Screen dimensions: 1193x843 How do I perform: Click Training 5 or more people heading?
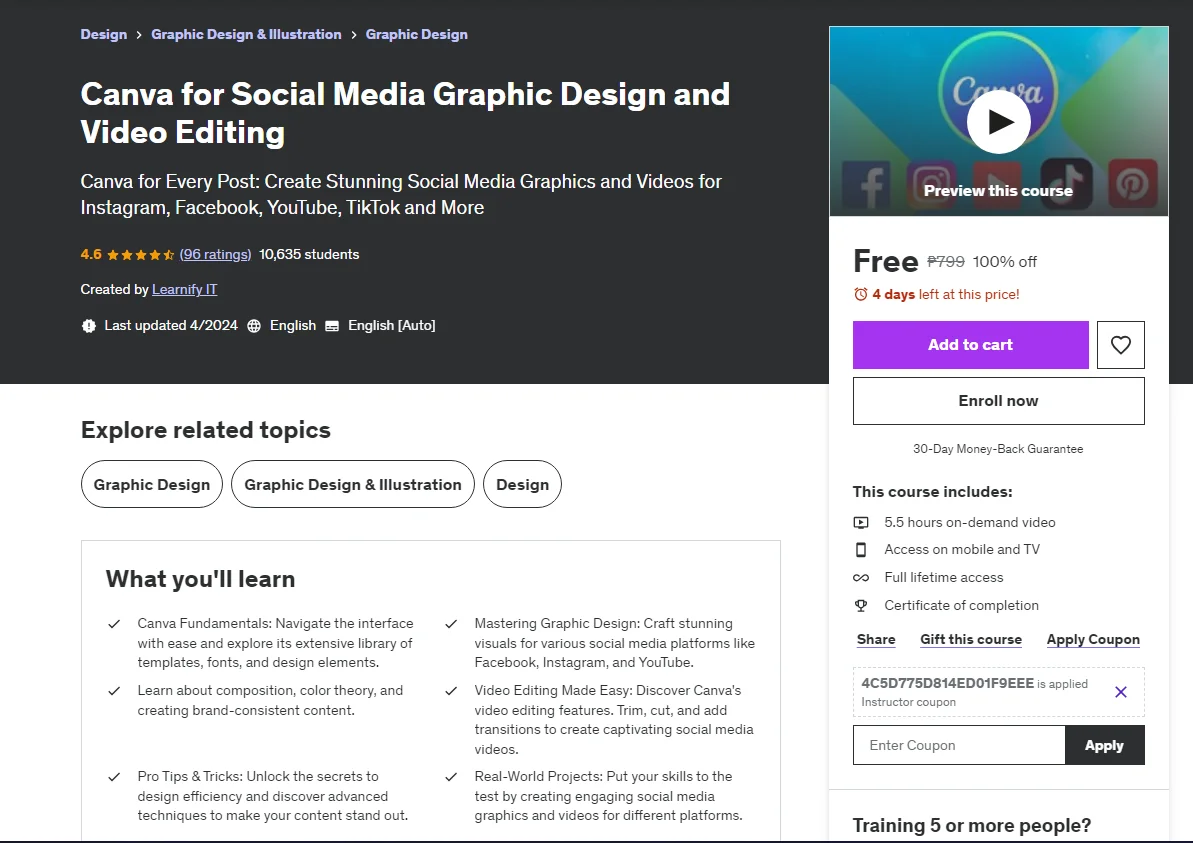972,826
